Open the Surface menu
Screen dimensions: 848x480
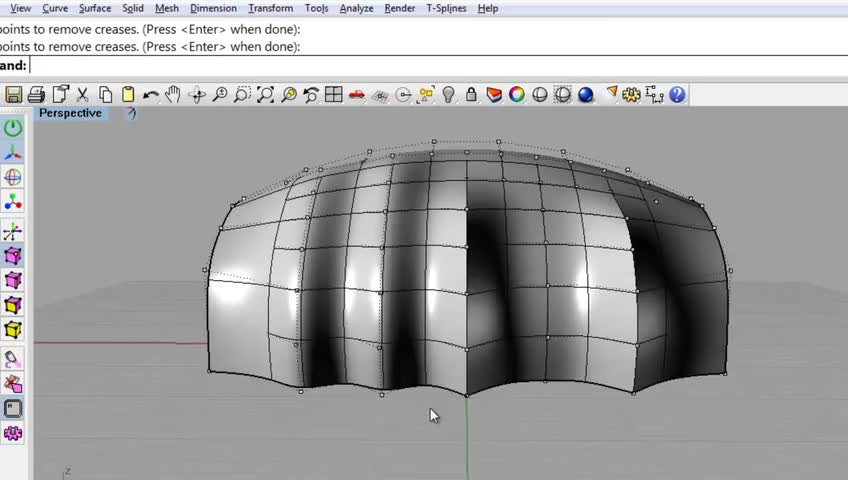95,8
